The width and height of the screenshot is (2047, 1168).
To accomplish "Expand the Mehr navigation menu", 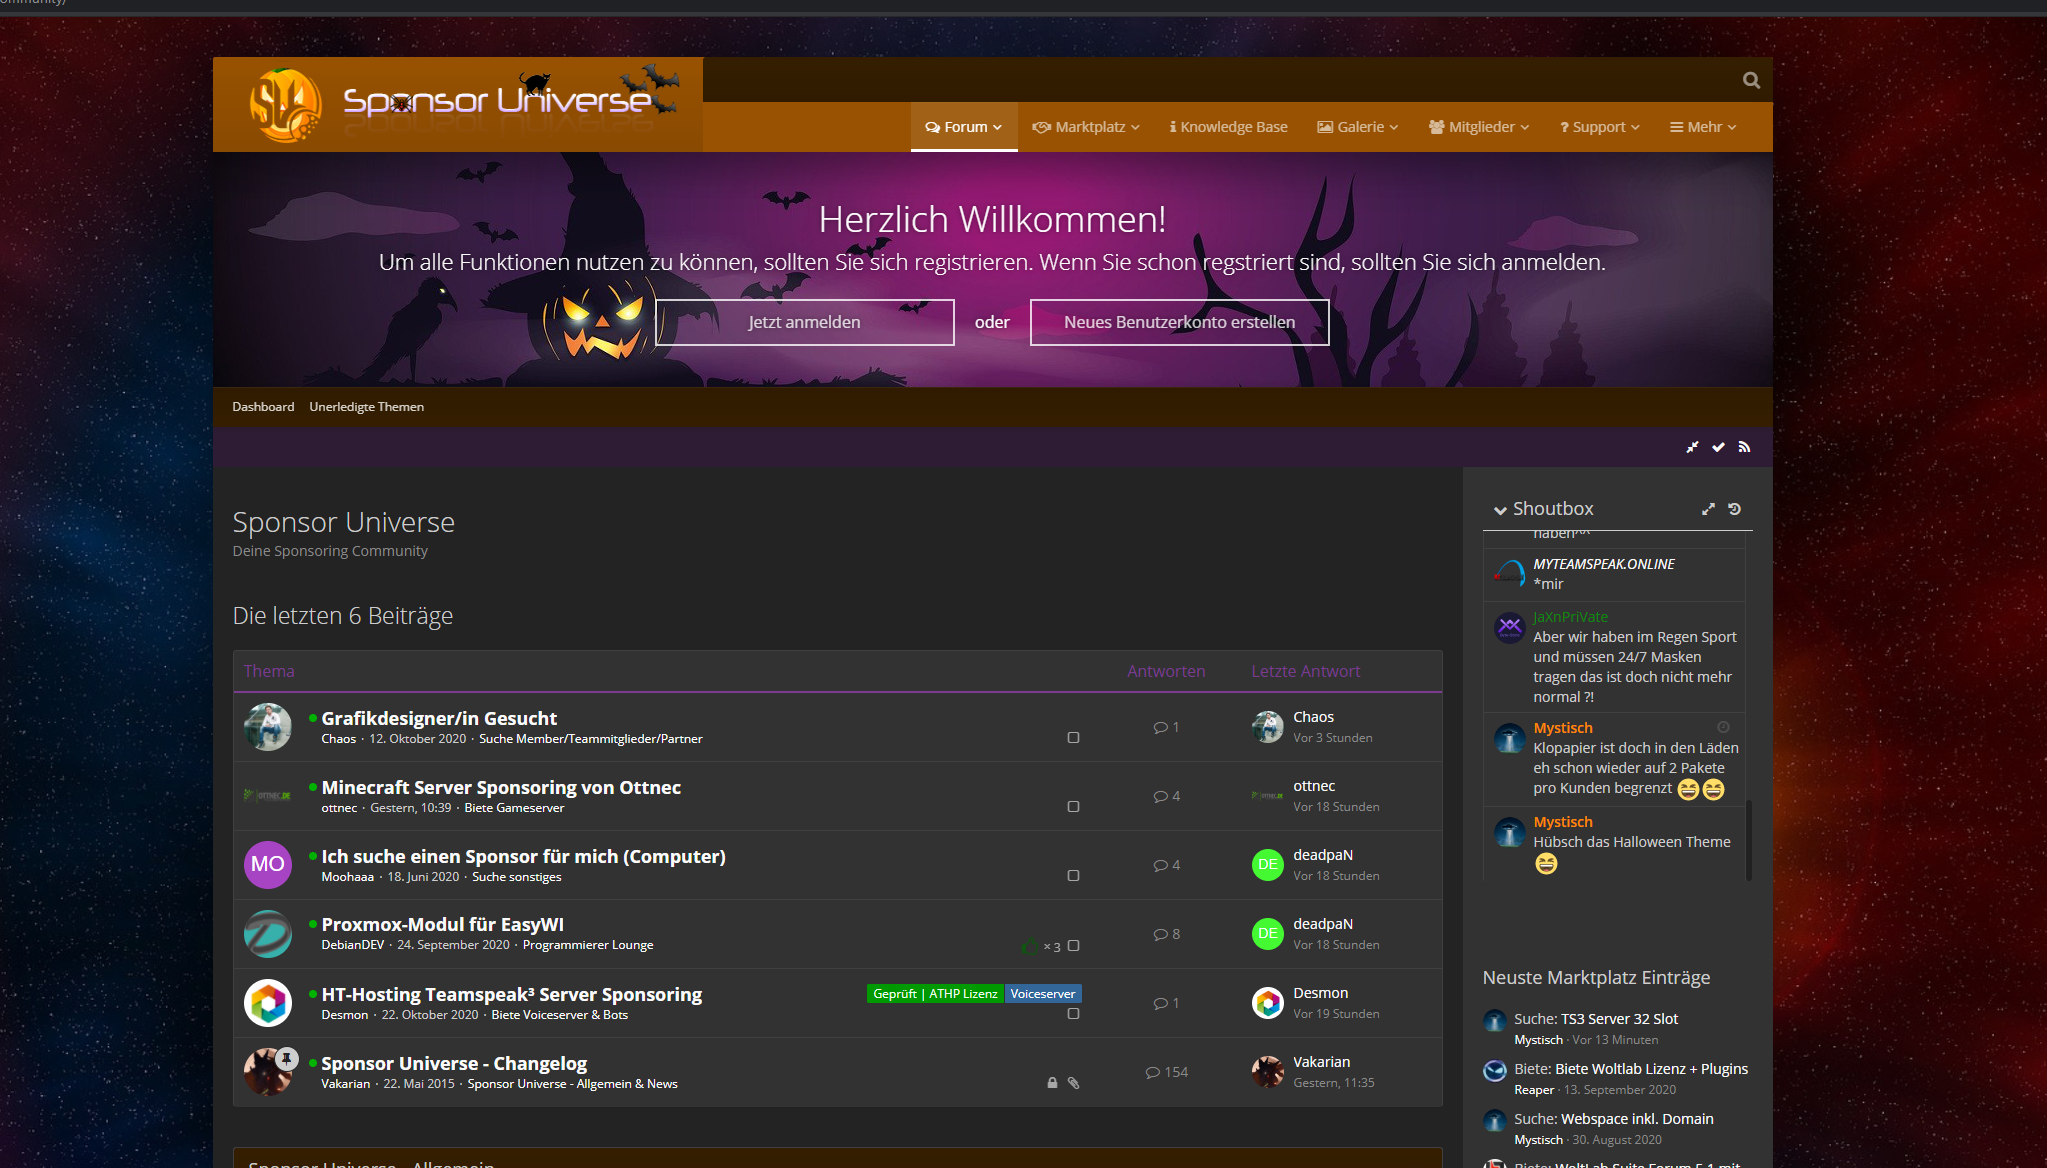I will pyautogui.click(x=1703, y=127).
